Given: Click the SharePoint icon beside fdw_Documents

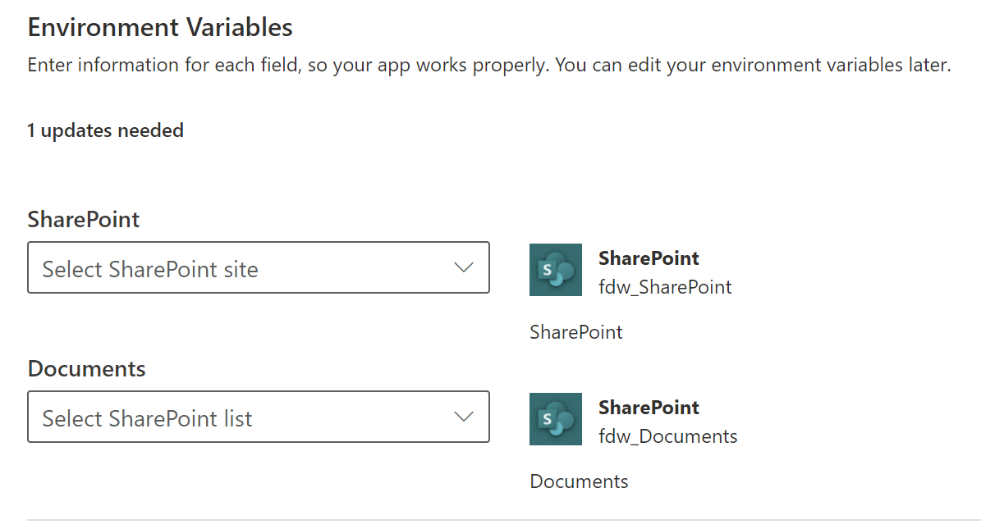Looking at the screenshot, I should (x=555, y=419).
